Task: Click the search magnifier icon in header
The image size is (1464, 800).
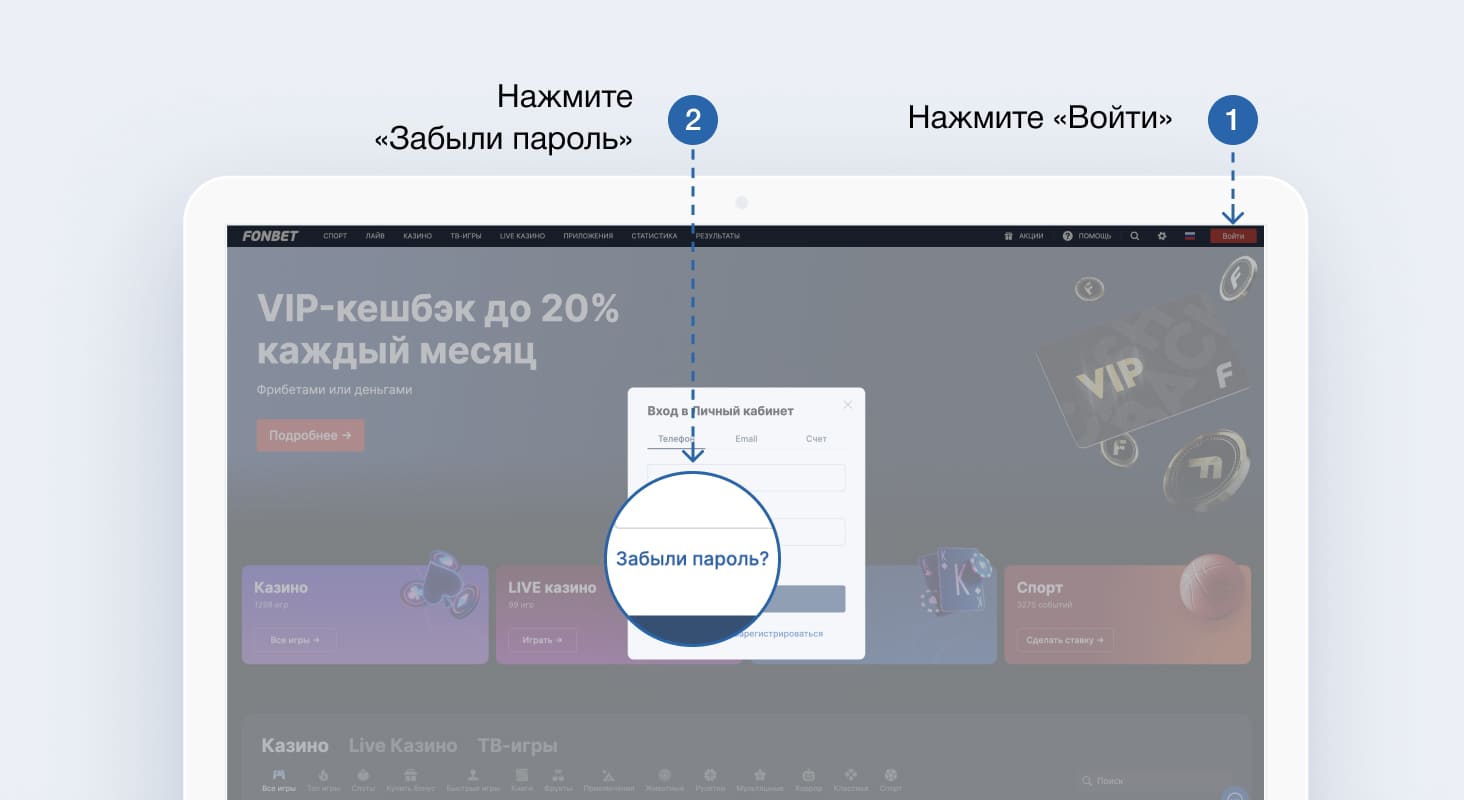Action: click(x=1134, y=236)
